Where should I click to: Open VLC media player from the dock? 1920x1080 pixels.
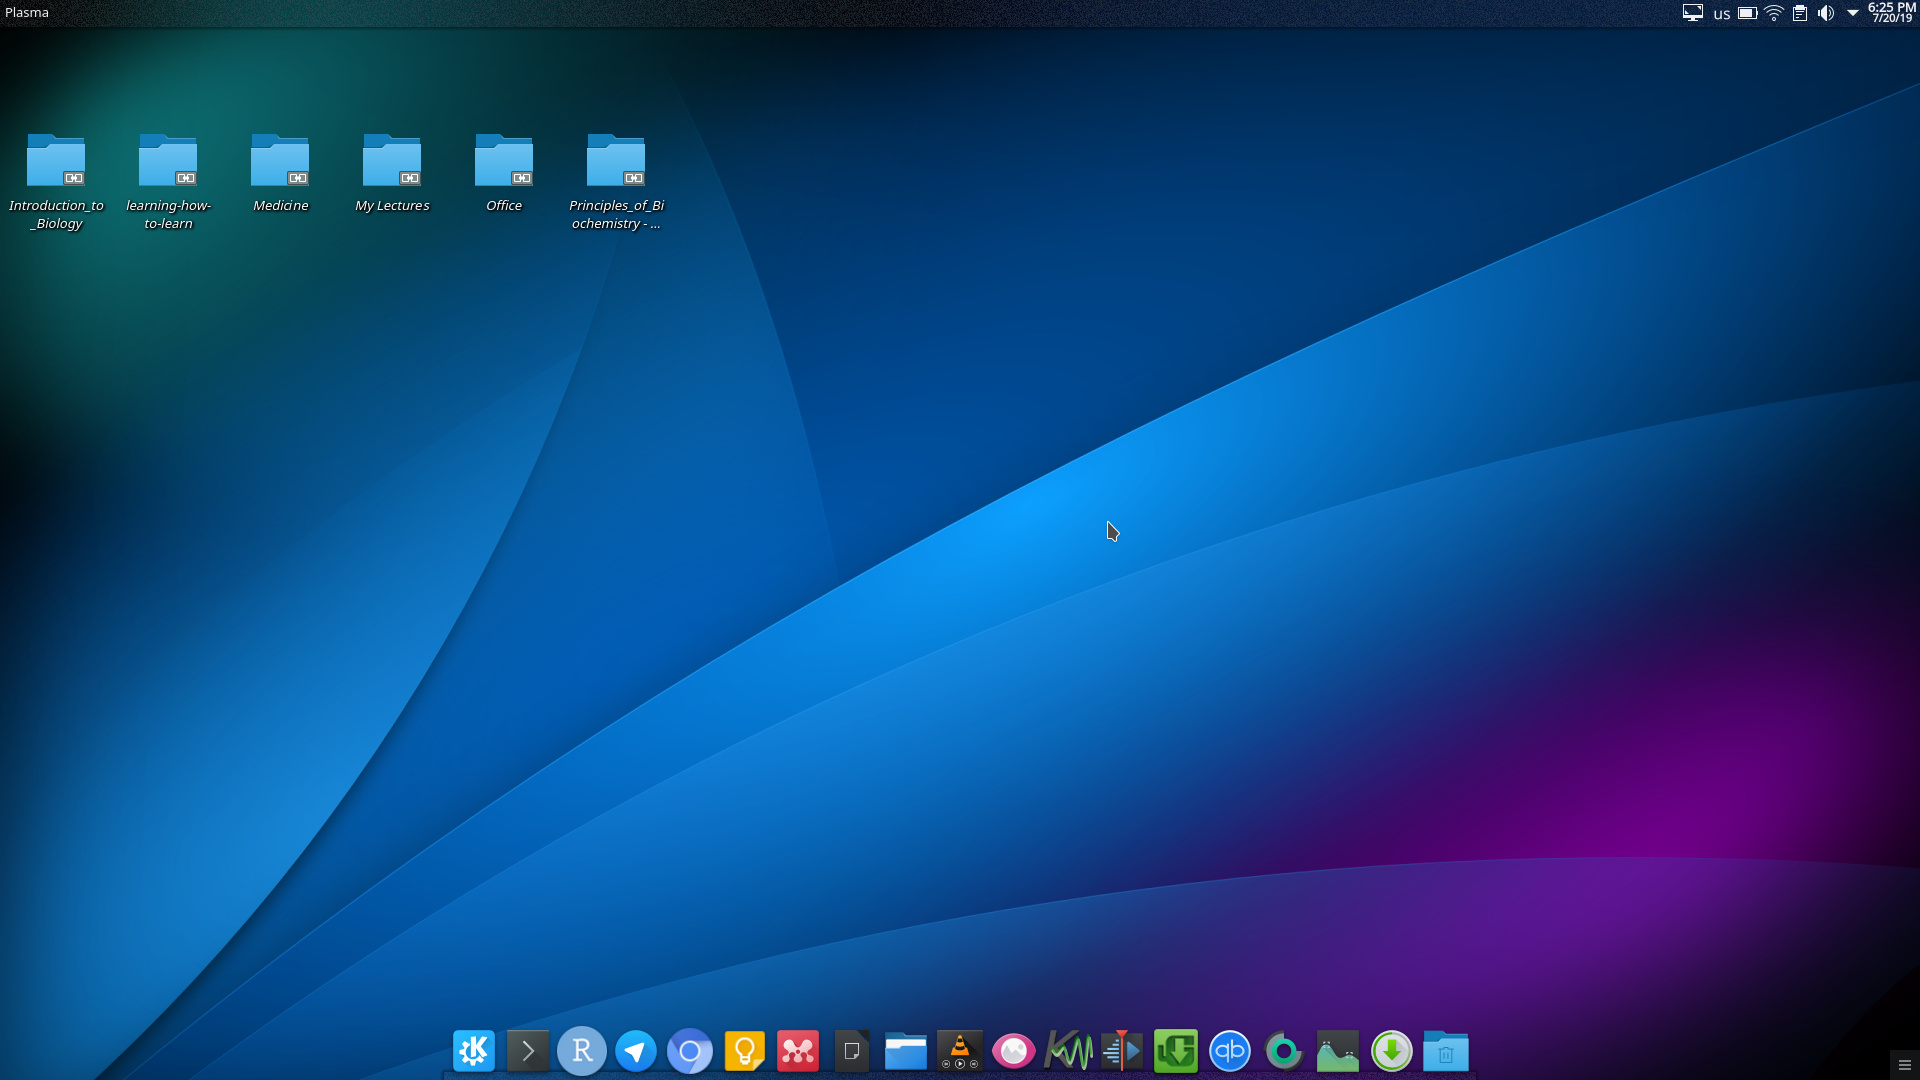click(960, 1051)
